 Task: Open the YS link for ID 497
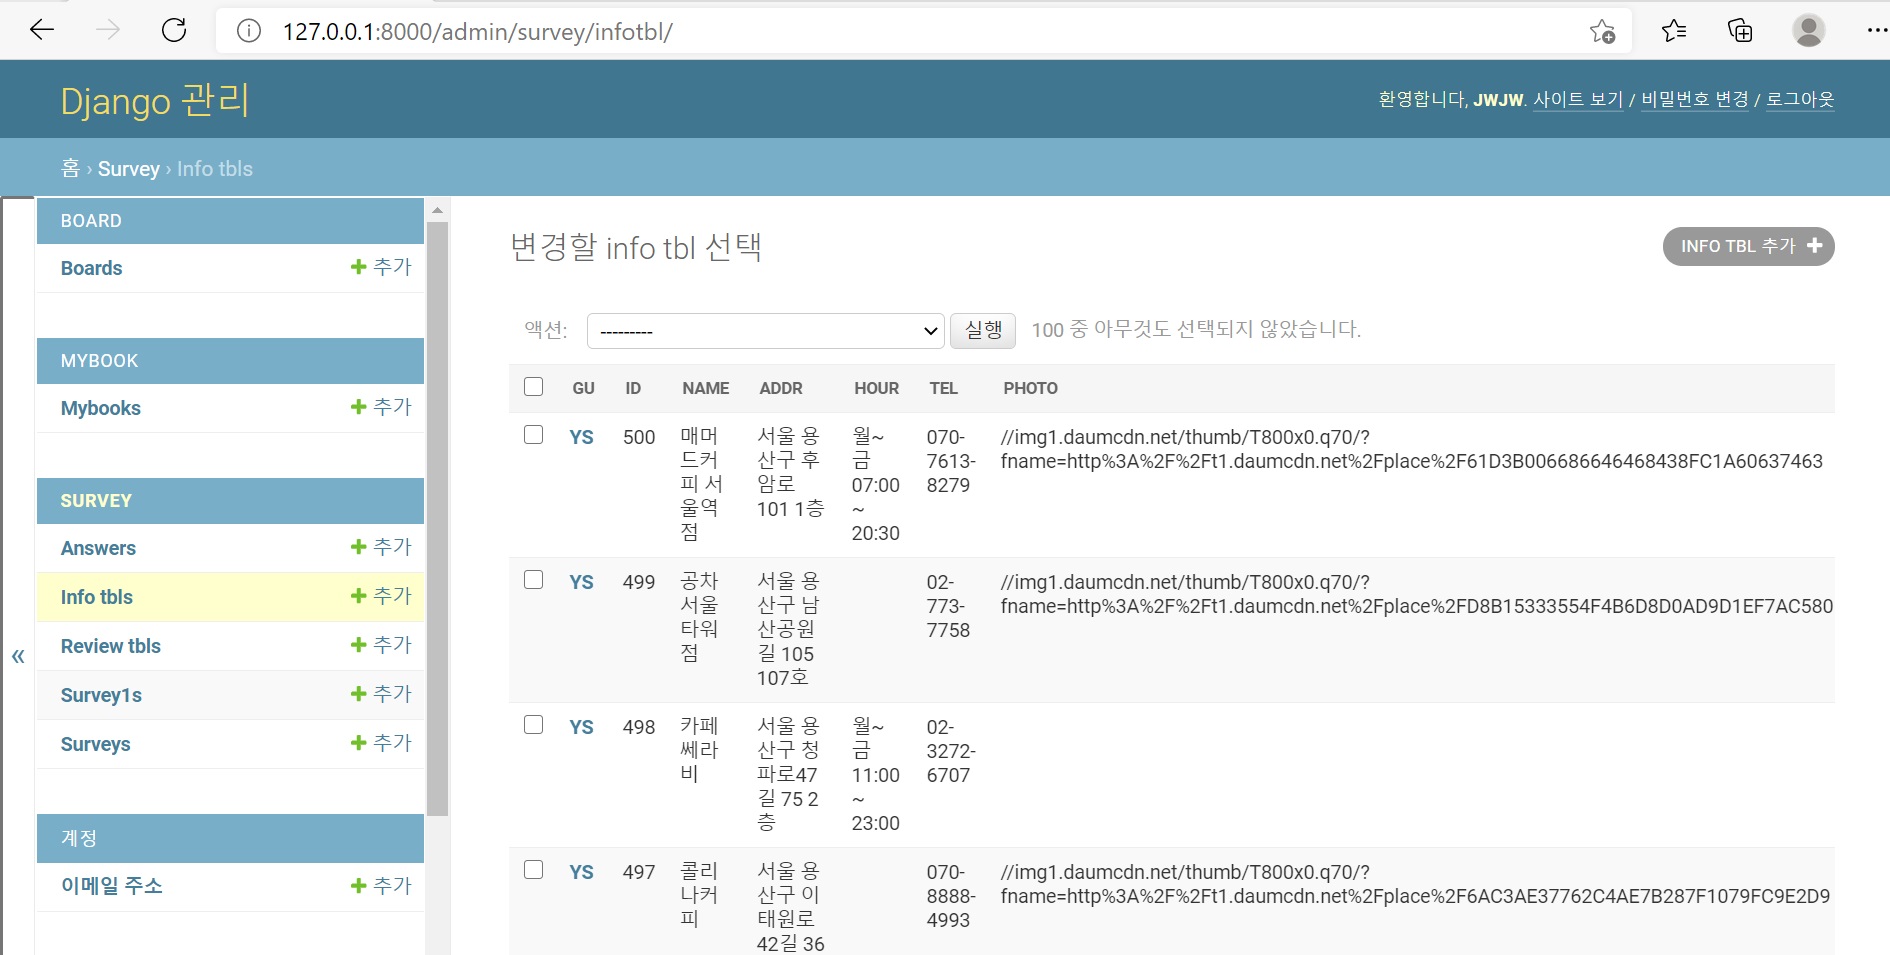581,872
